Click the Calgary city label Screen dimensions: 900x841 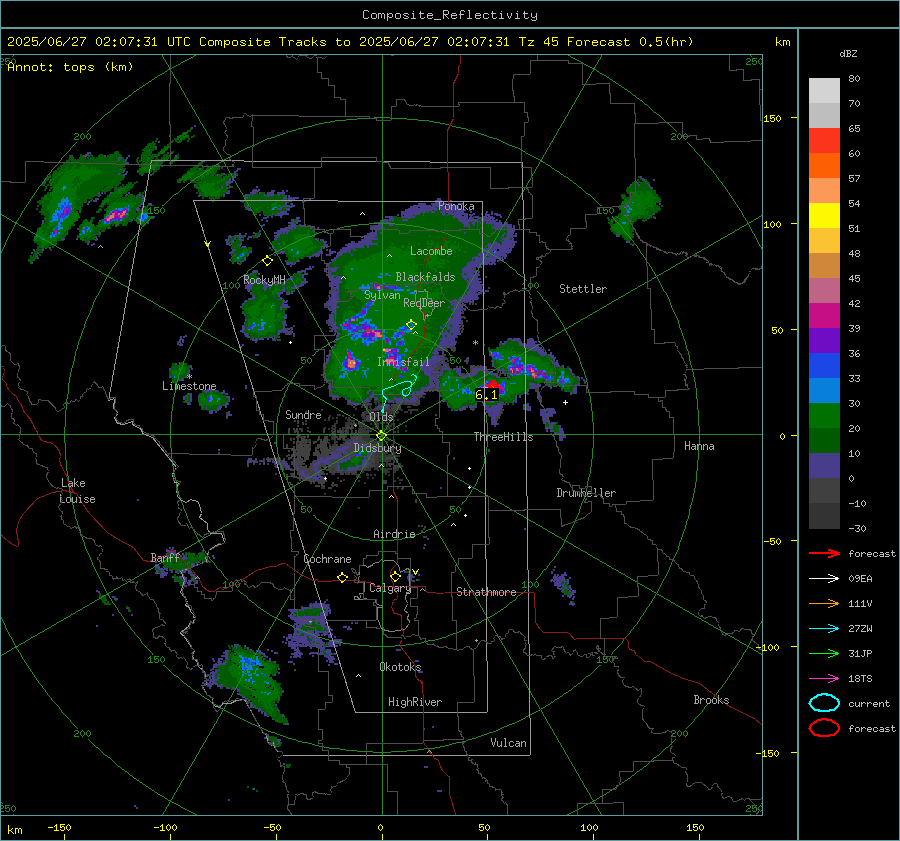(390, 588)
